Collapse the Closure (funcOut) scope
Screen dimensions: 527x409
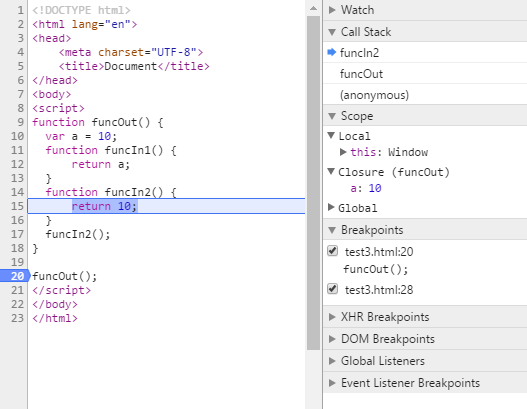tap(331, 172)
